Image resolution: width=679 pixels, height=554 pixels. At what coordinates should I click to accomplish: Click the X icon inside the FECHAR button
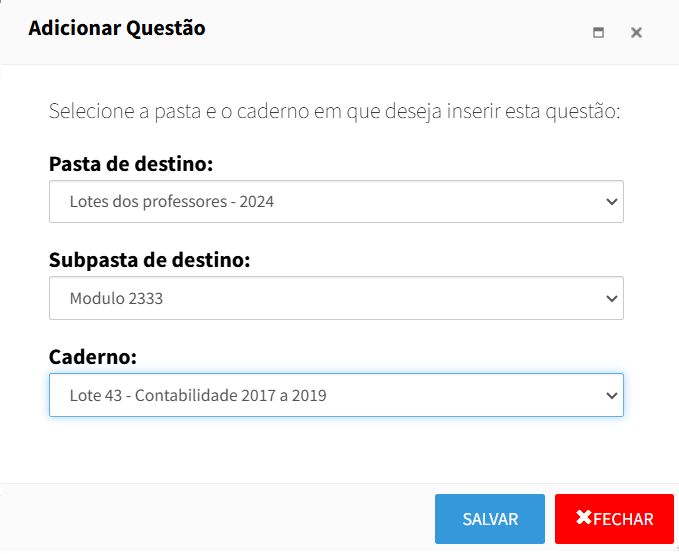[x=584, y=518]
